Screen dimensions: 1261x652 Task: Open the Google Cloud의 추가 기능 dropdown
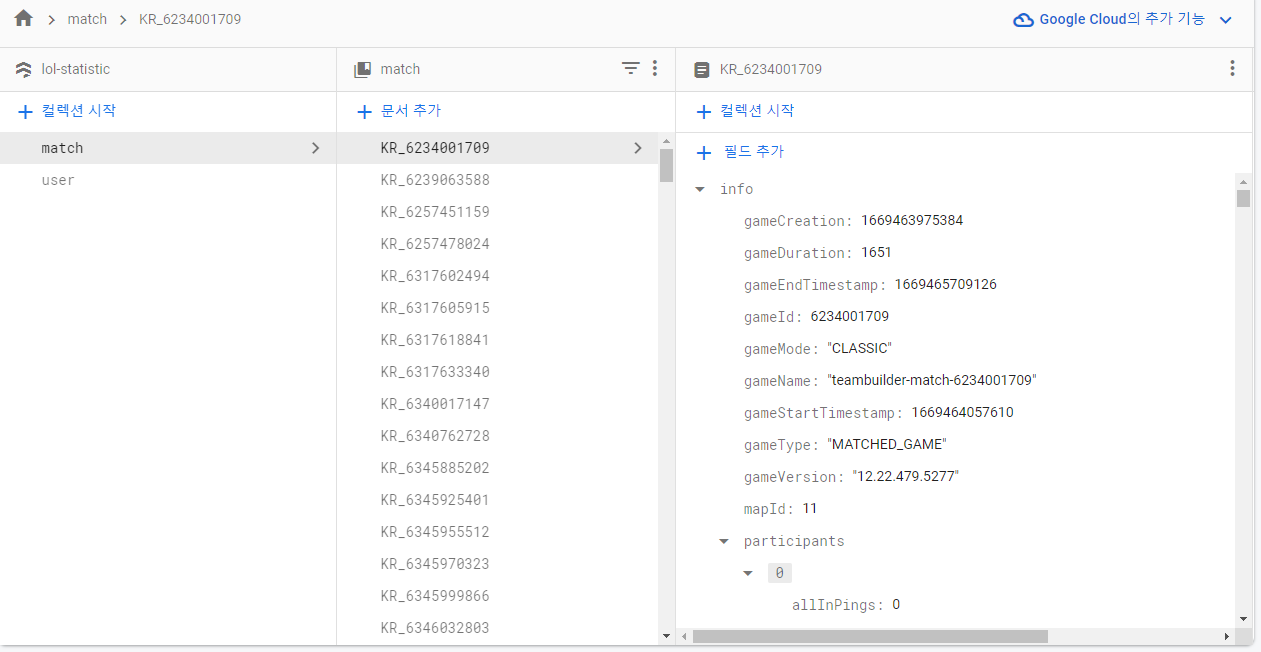pyautogui.click(x=1225, y=19)
